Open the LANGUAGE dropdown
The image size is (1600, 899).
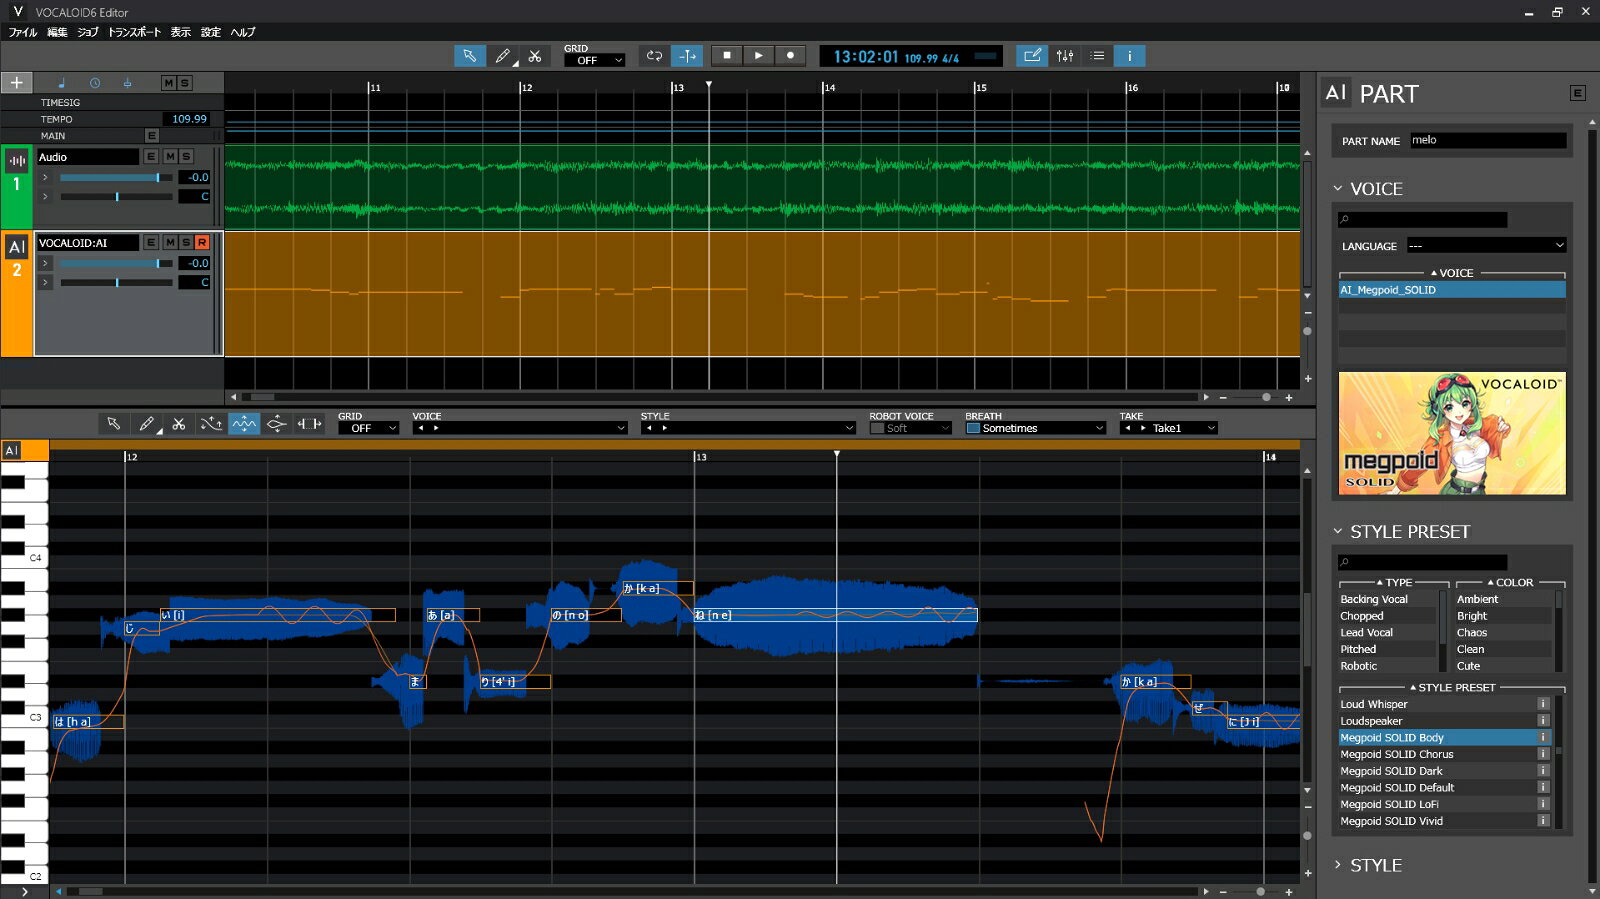pyautogui.click(x=1486, y=246)
